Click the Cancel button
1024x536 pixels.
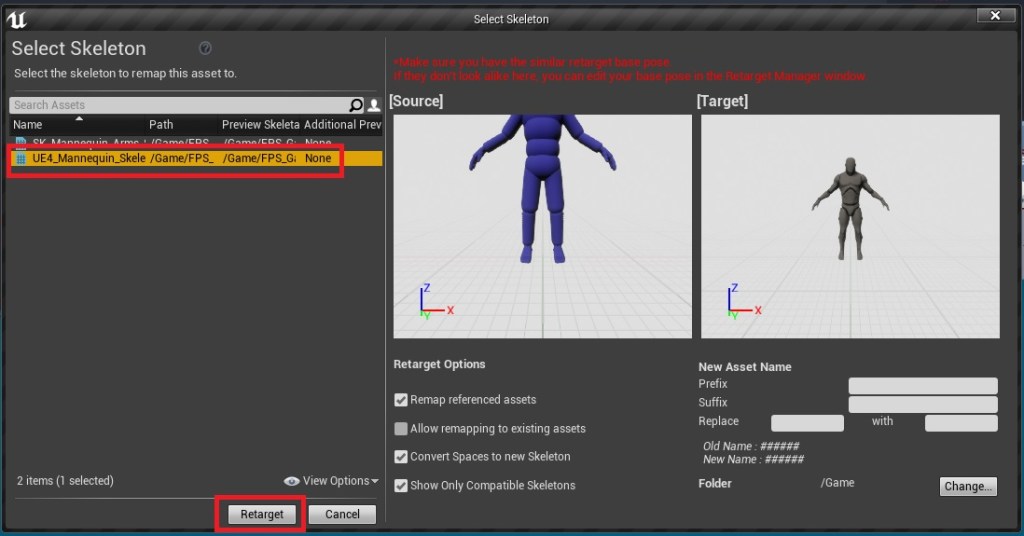click(342, 514)
